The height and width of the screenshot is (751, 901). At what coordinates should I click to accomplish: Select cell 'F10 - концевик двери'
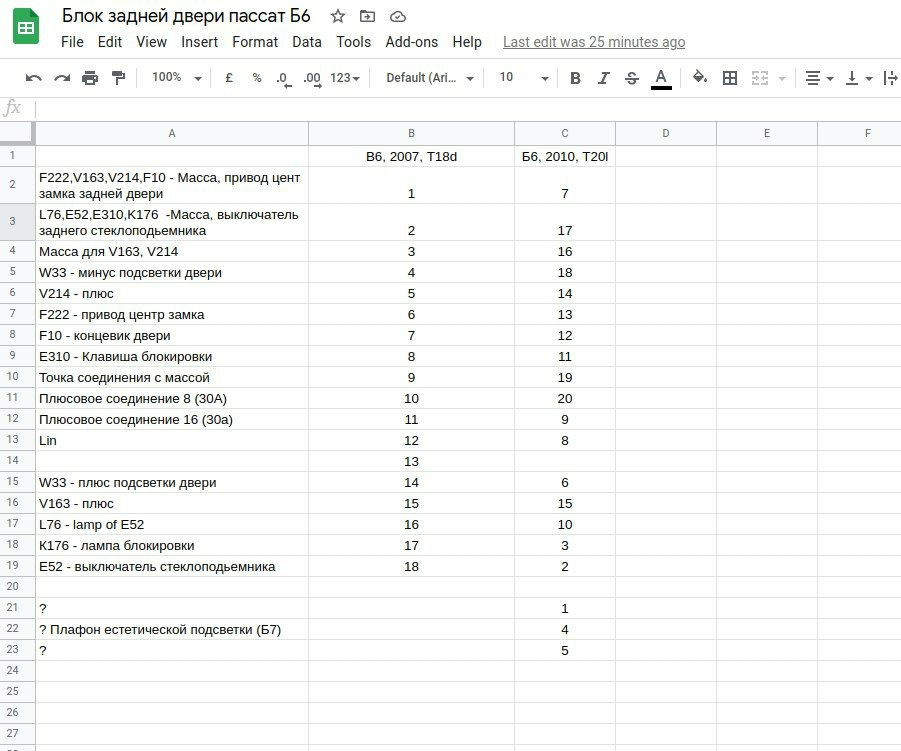pos(172,335)
